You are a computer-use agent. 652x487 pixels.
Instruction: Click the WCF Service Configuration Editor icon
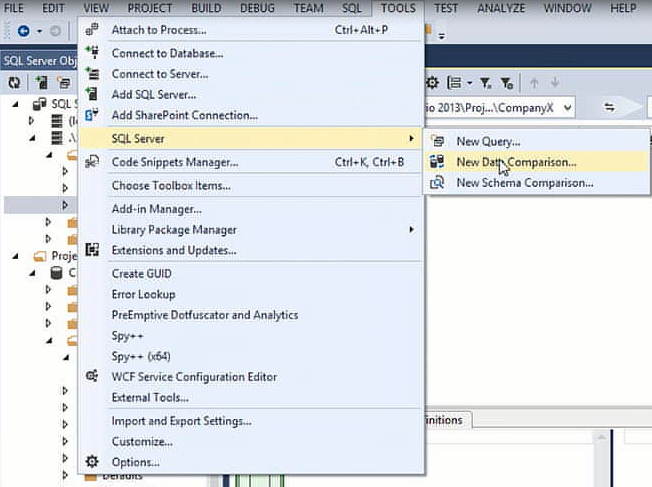92,376
